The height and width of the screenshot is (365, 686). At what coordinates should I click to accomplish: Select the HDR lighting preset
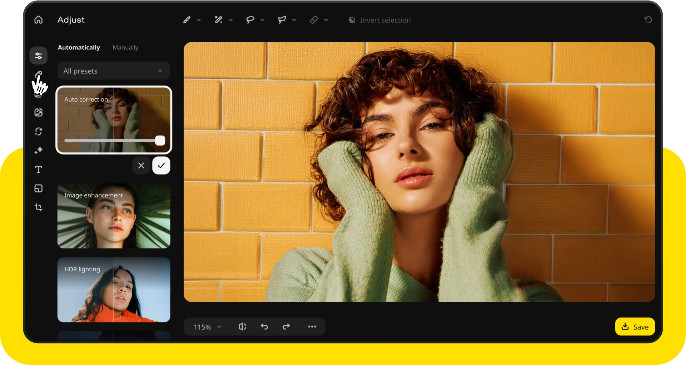(114, 290)
